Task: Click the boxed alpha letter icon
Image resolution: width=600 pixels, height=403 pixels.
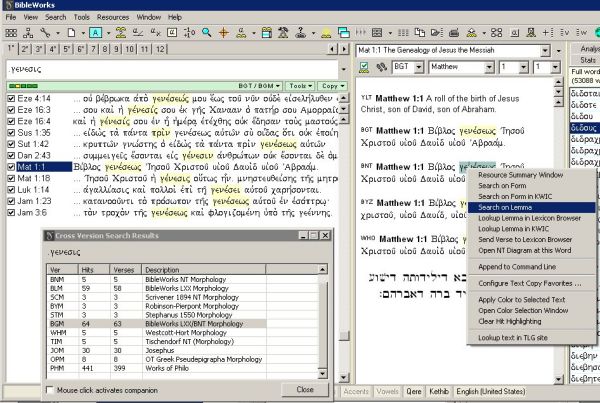Action: (172, 33)
